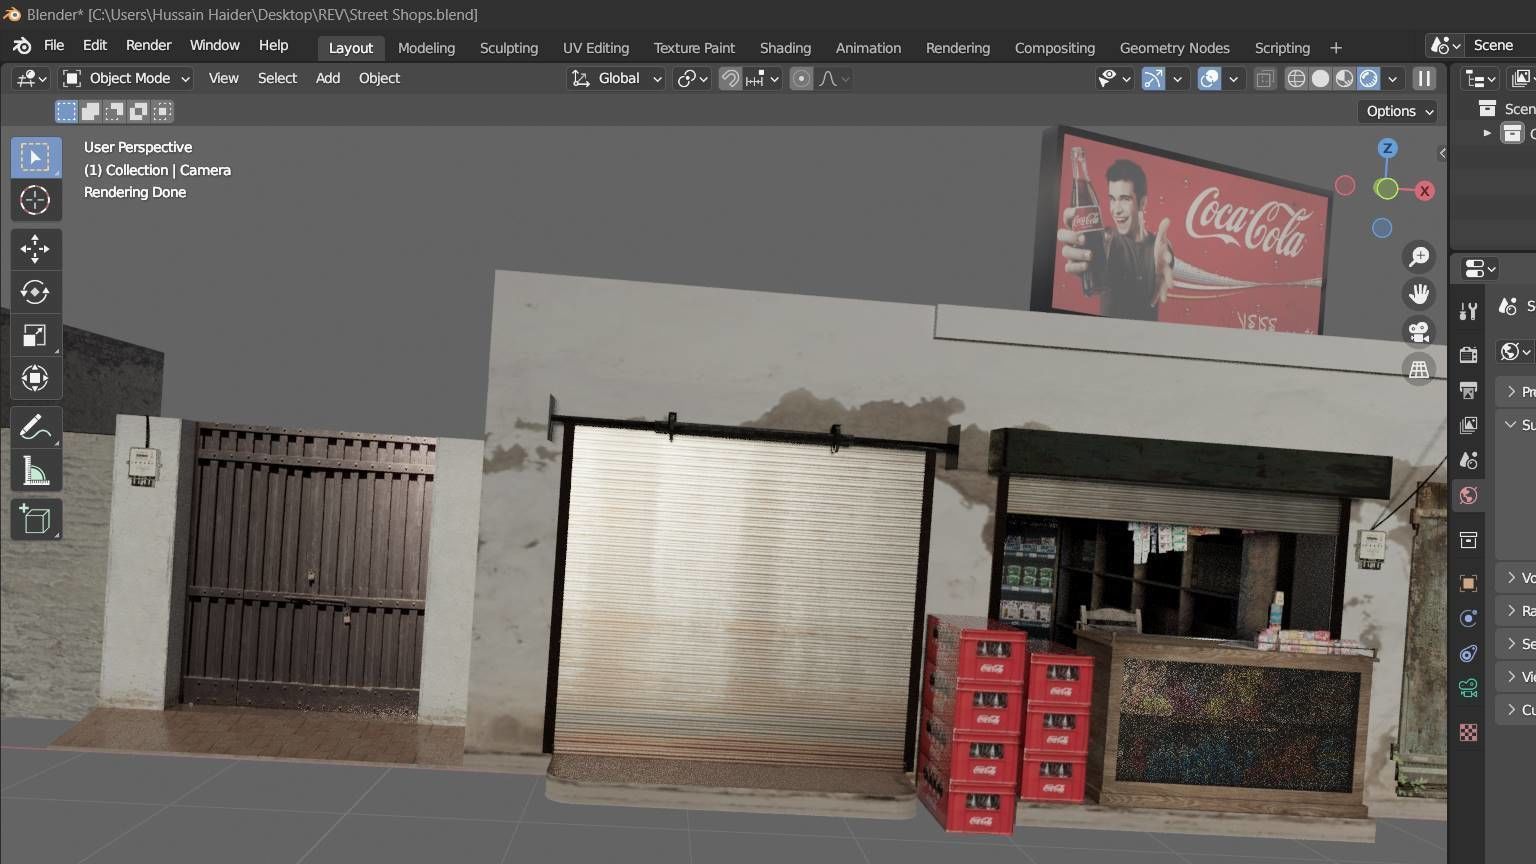1536x864 pixels.
Task: Switch to Modeling workspace tab
Action: pyautogui.click(x=426, y=47)
